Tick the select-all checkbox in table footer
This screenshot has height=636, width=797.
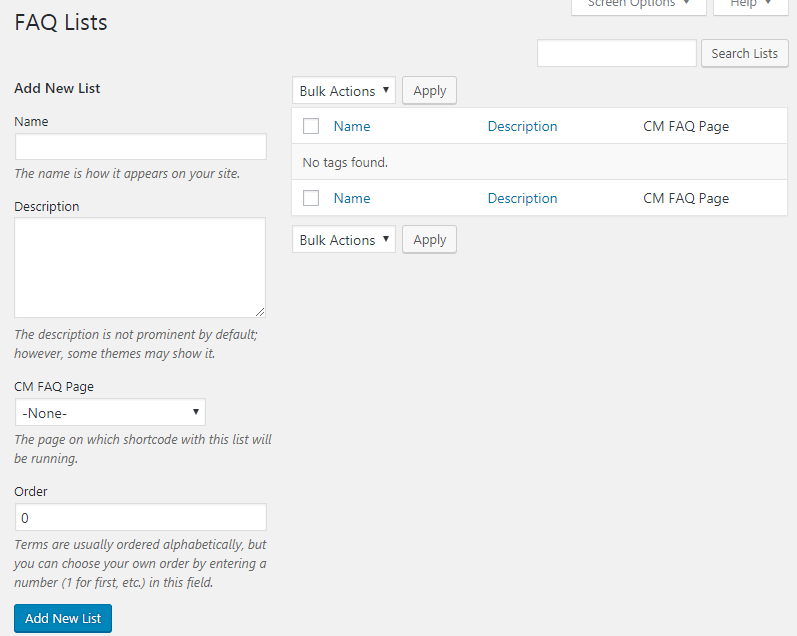tap(311, 198)
